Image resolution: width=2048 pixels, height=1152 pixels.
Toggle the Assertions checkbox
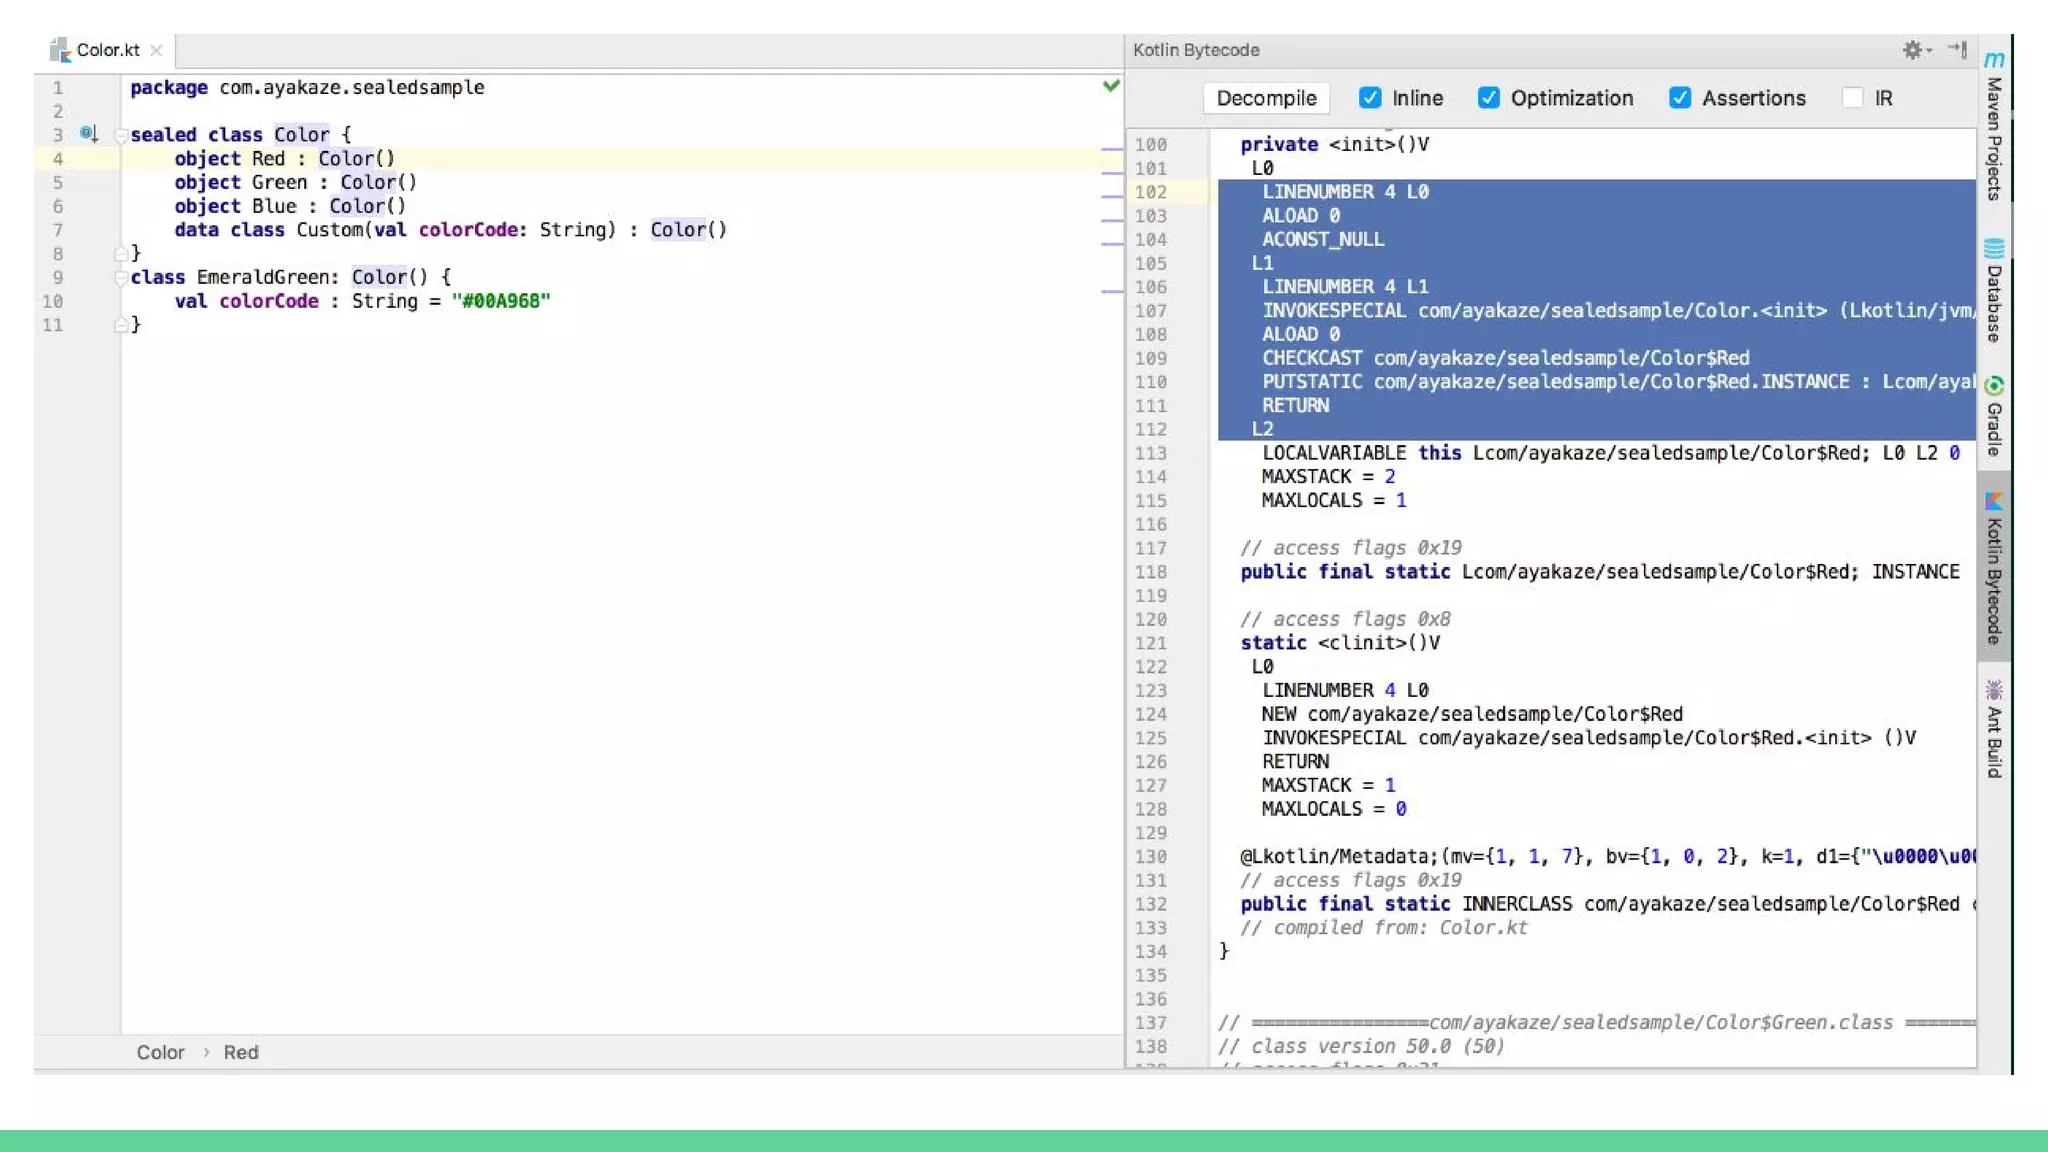(1680, 98)
